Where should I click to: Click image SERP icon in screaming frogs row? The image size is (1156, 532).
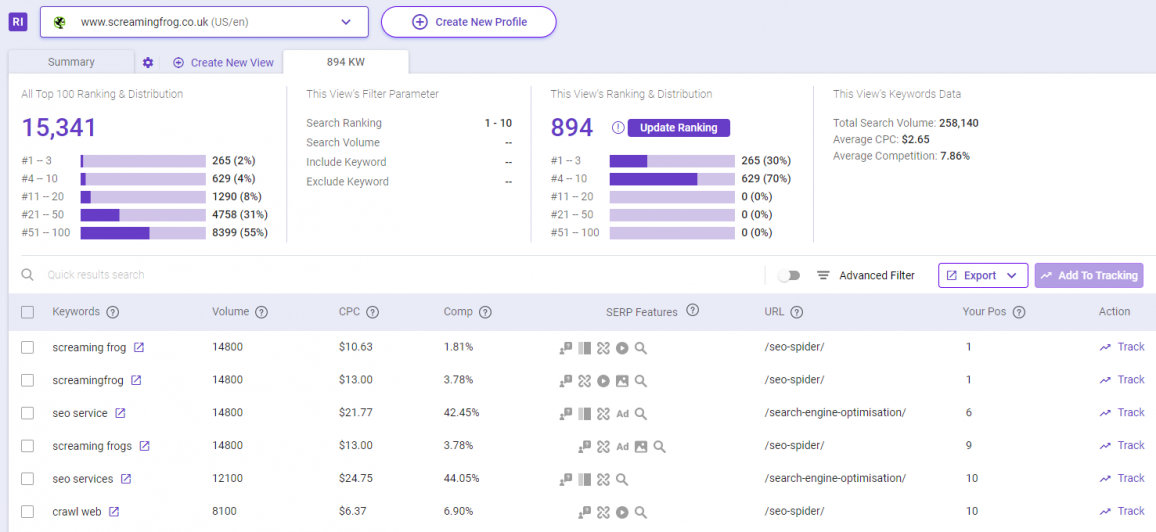(641, 447)
